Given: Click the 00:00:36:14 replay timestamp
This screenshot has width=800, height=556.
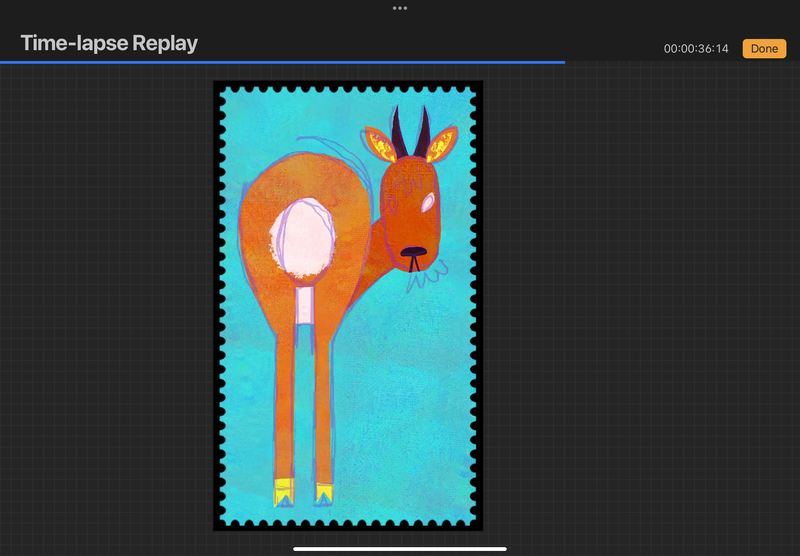Looking at the screenshot, I should [x=698, y=49].
